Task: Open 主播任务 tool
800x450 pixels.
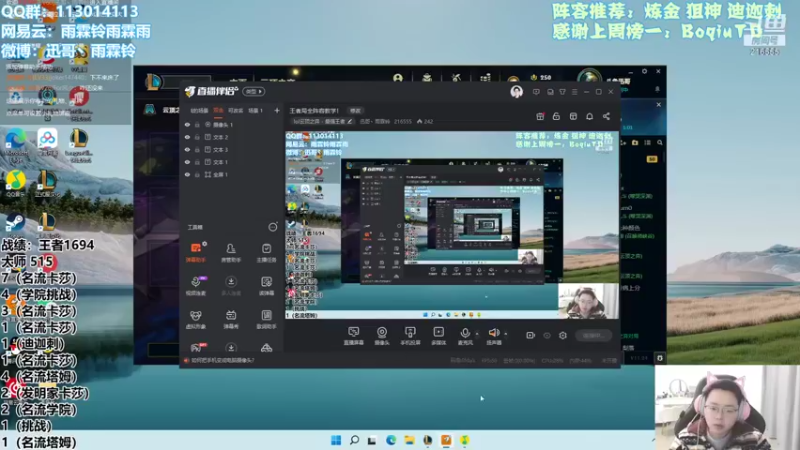Action: tap(266, 252)
